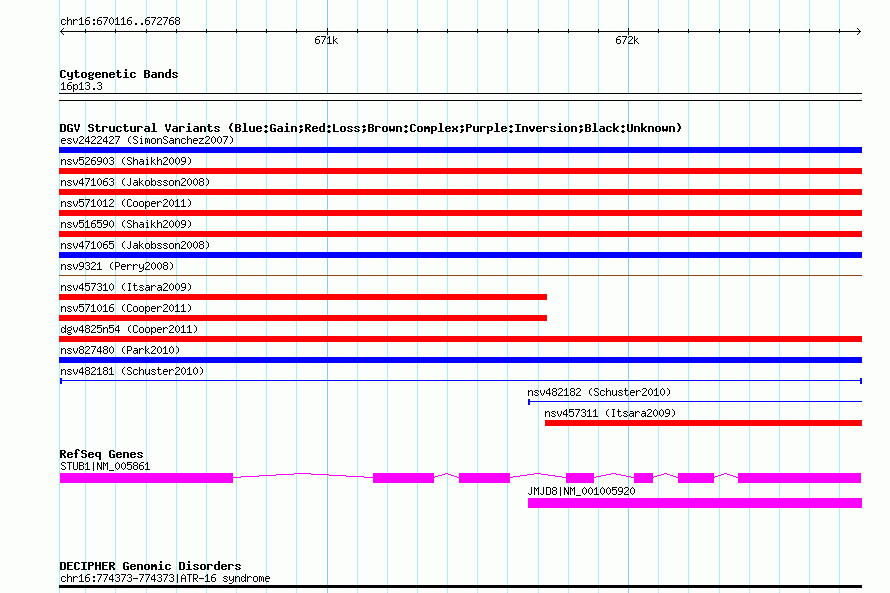Click the short red bar under nsv571016
This screenshot has width=890, height=593.
[x=303, y=318]
